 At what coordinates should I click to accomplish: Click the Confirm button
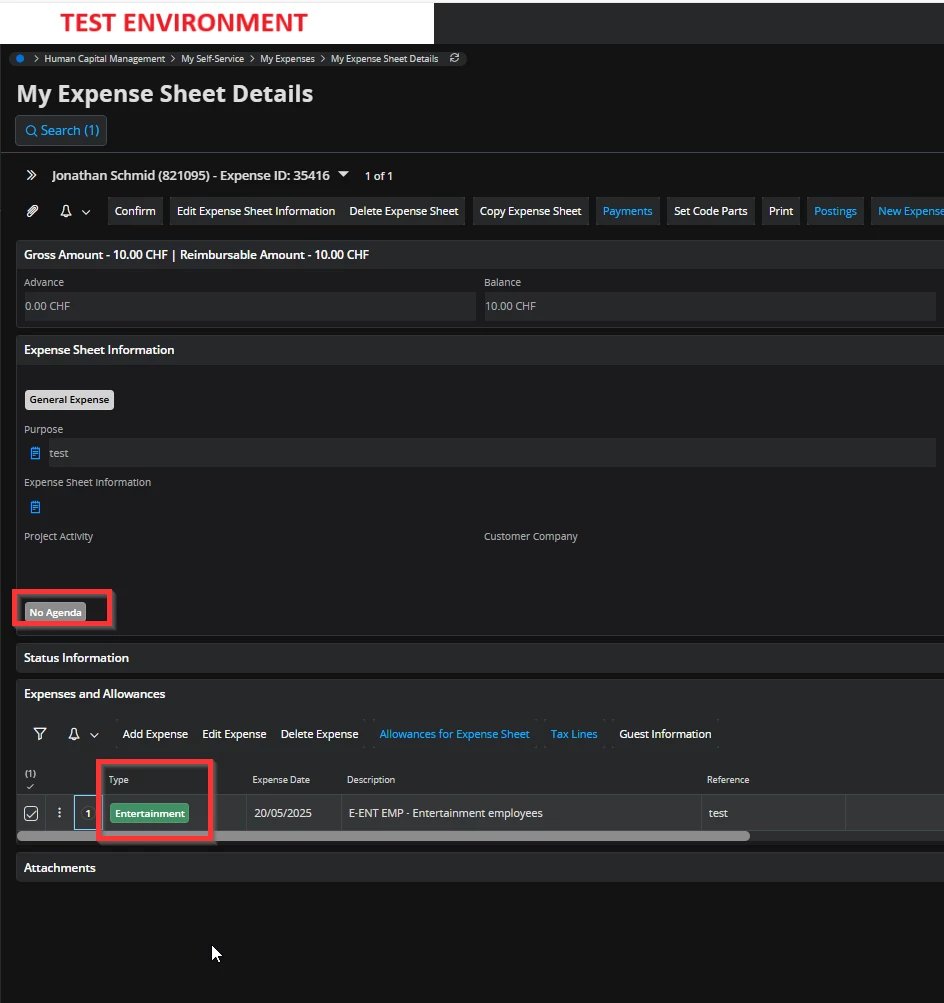(x=135, y=211)
